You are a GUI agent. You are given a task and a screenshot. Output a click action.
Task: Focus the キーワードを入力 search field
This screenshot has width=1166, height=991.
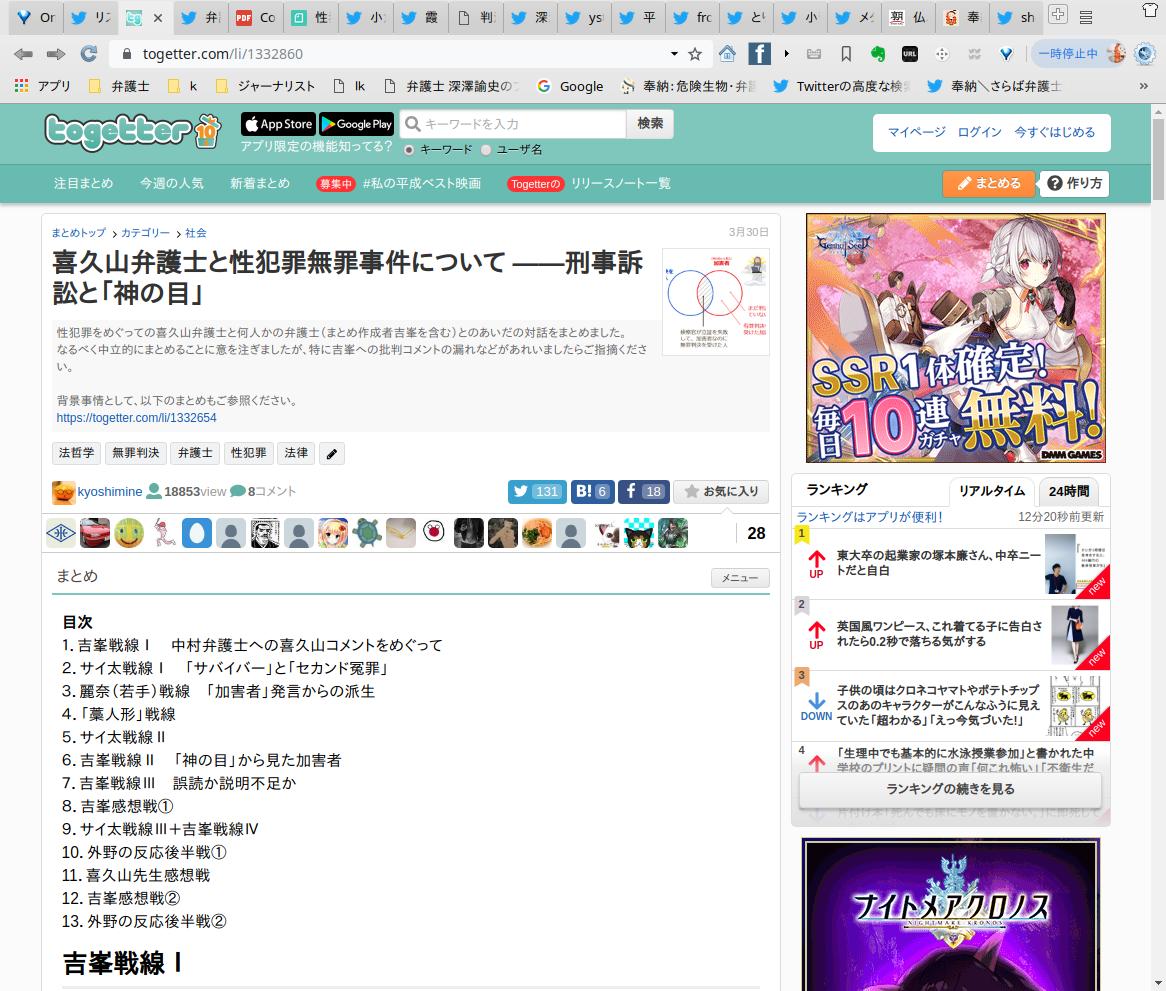tap(515, 123)
